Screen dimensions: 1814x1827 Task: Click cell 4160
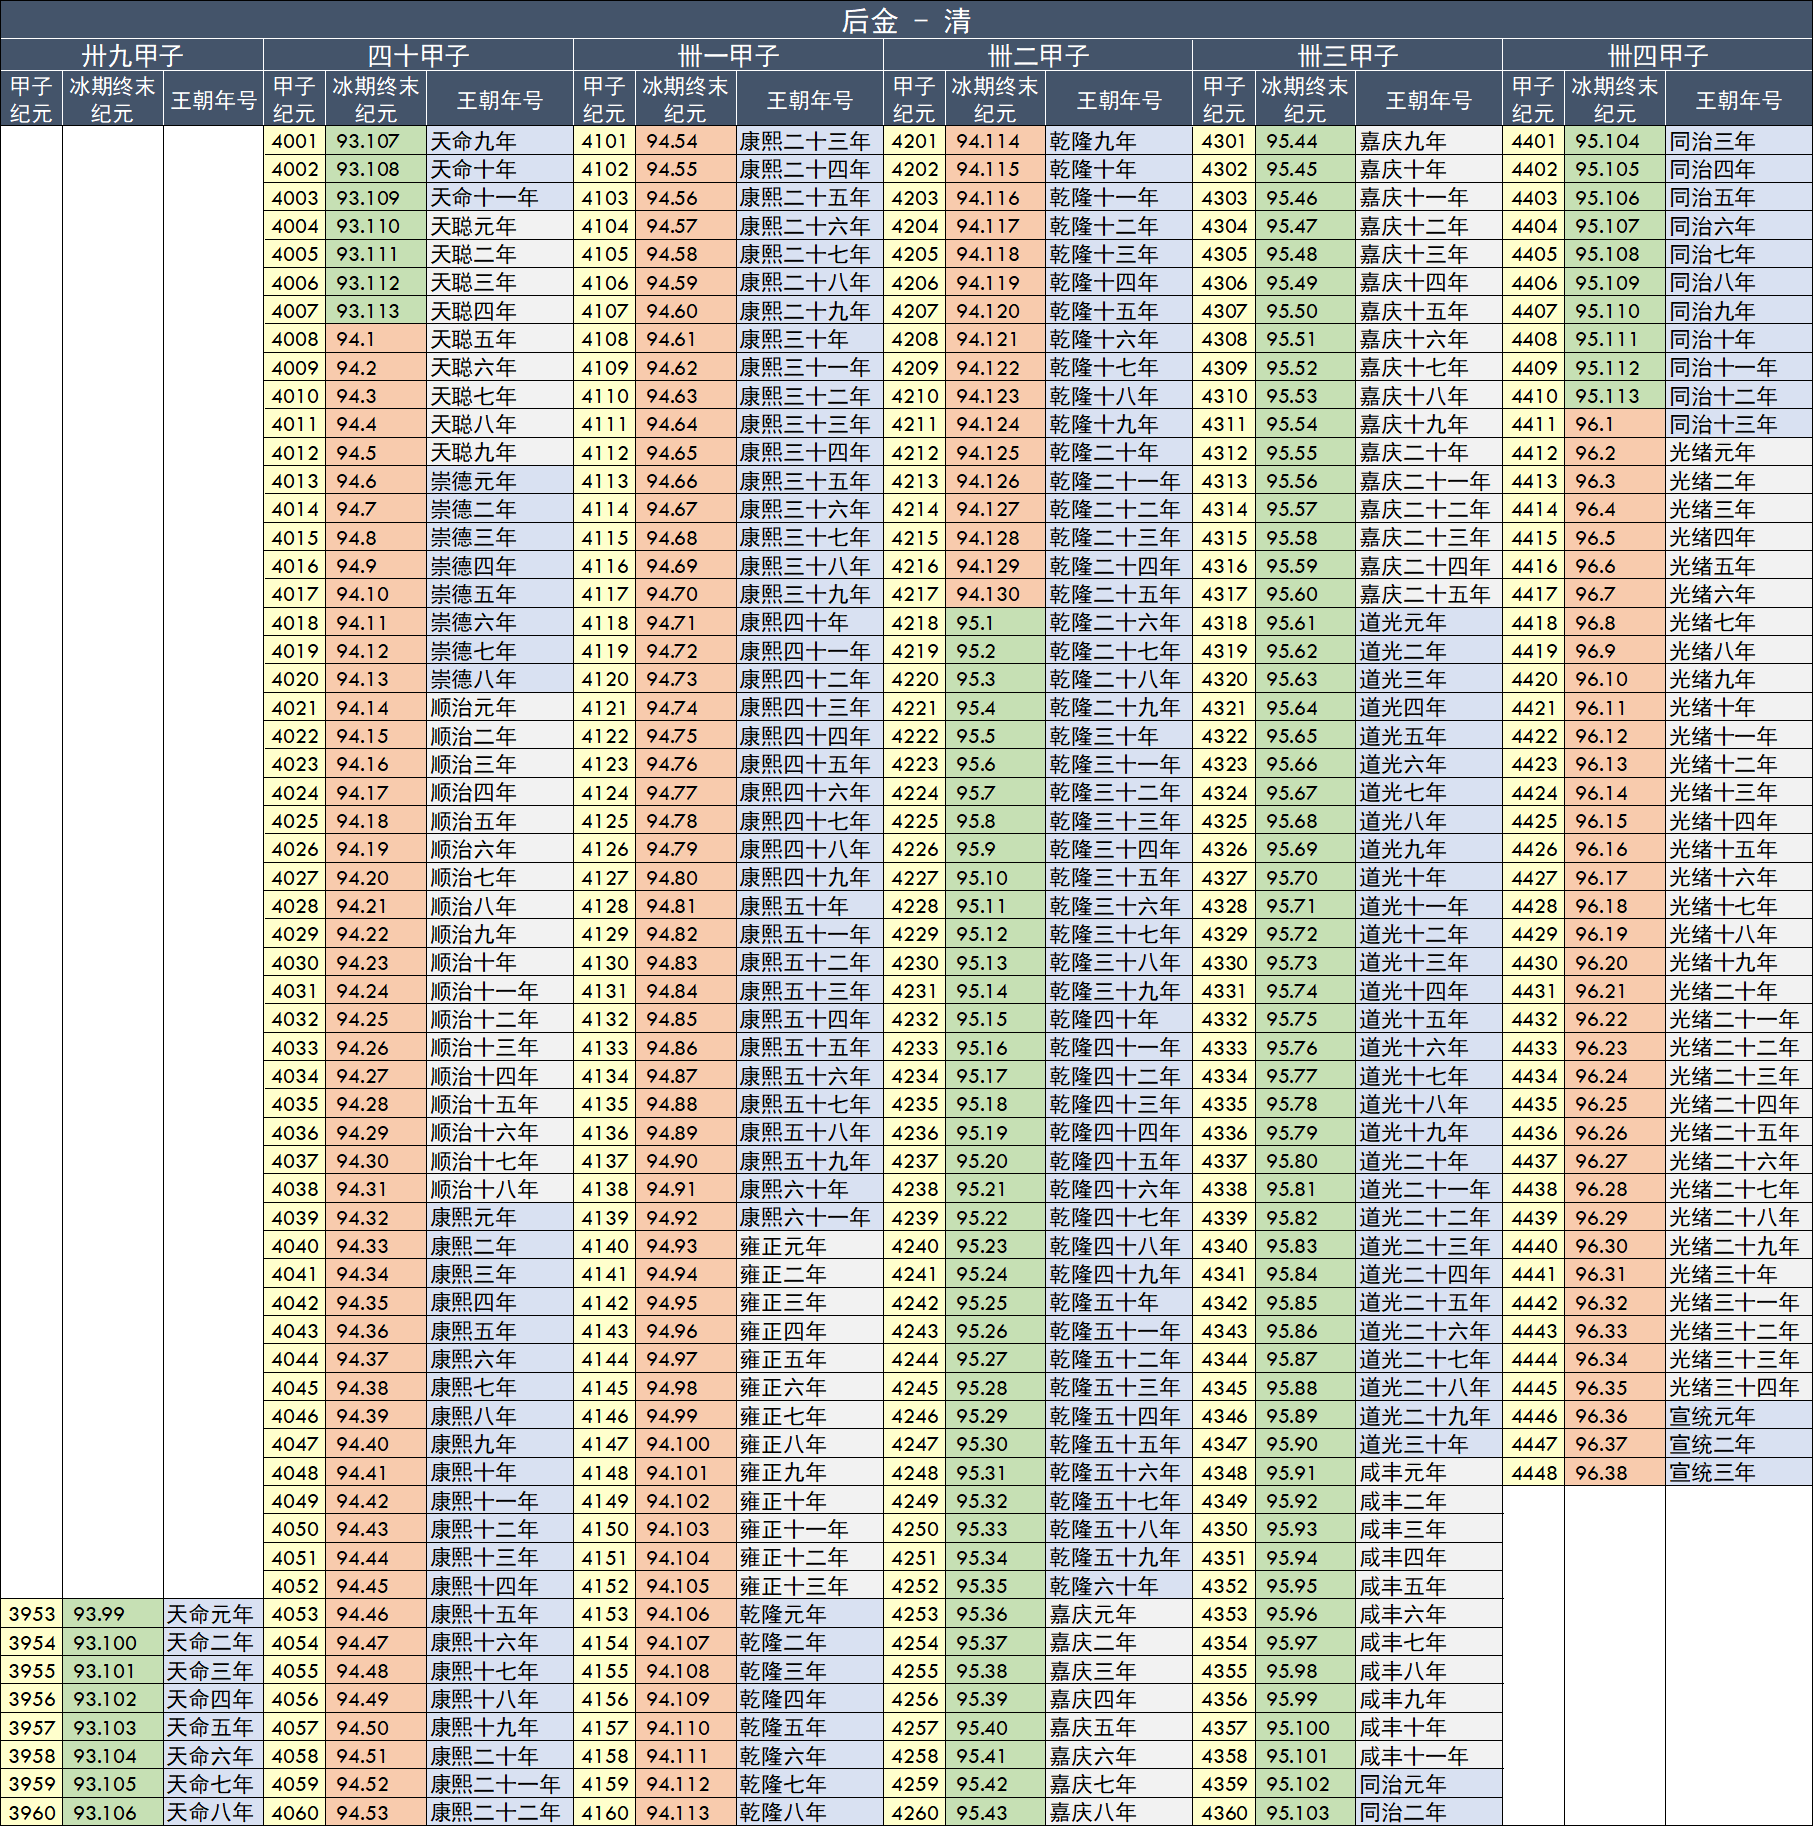[604, 1812]
